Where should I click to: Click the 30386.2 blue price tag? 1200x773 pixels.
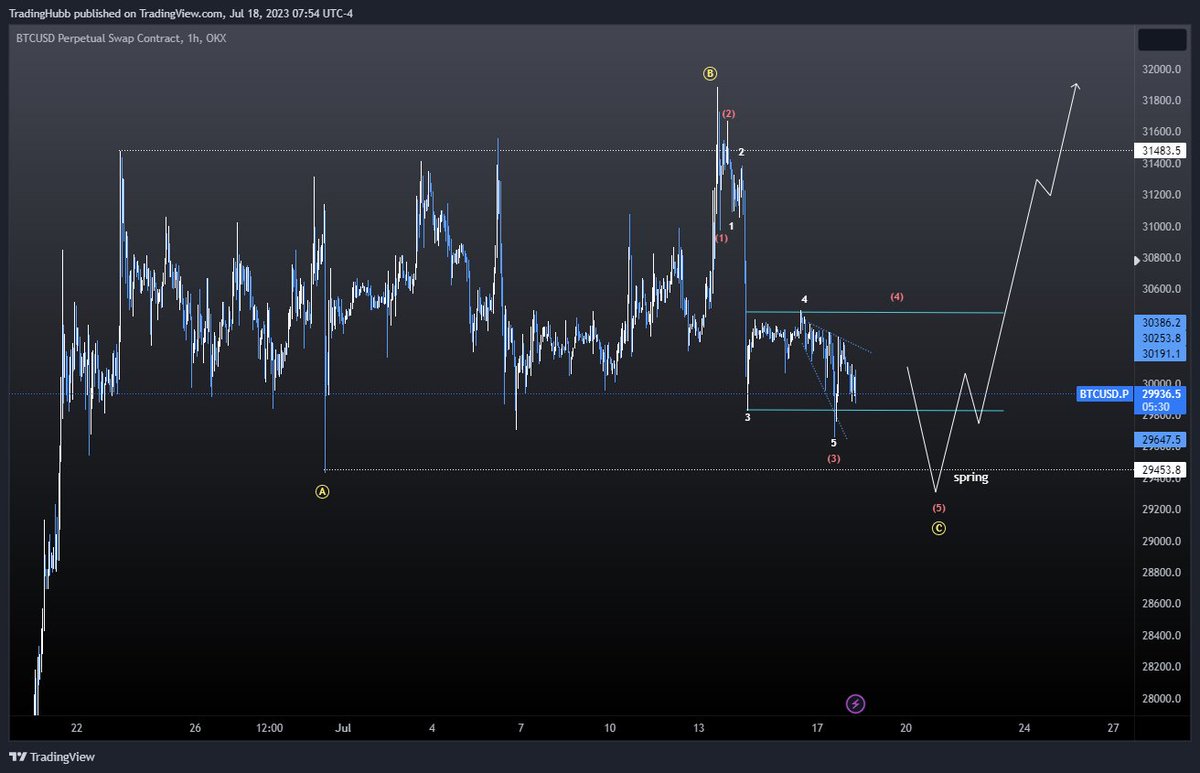tap(1163, 323)
